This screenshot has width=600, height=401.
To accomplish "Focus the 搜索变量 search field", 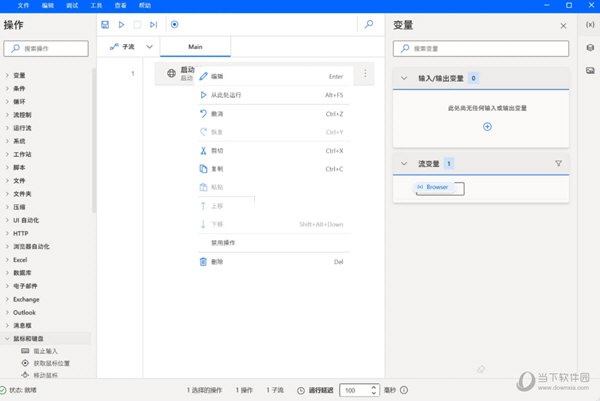I will click(x=481, y=49).
